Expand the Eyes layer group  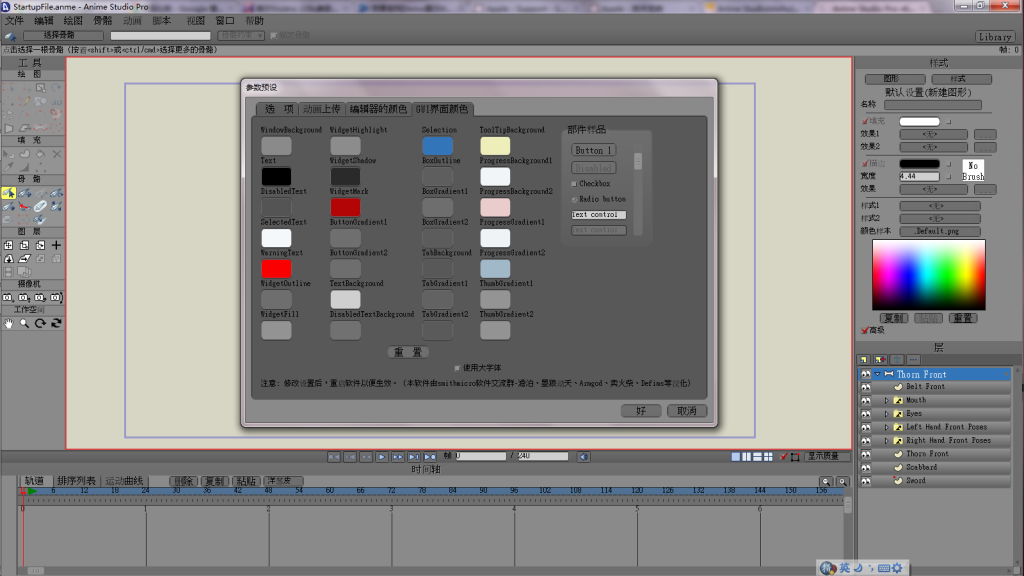click(x=886, y=414)
